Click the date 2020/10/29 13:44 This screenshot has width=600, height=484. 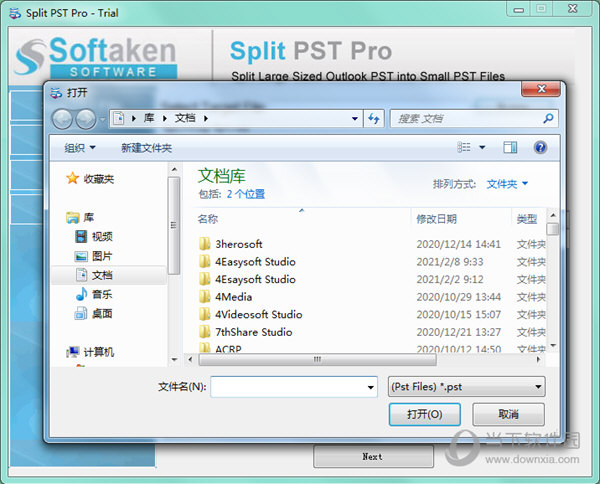coord(458,297)
